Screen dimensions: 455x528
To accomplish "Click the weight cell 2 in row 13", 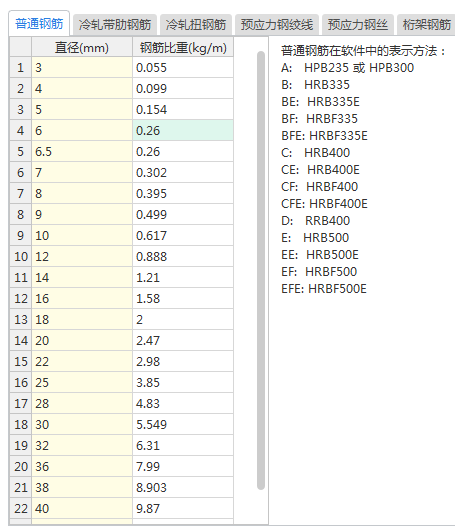I will (183, 320).
